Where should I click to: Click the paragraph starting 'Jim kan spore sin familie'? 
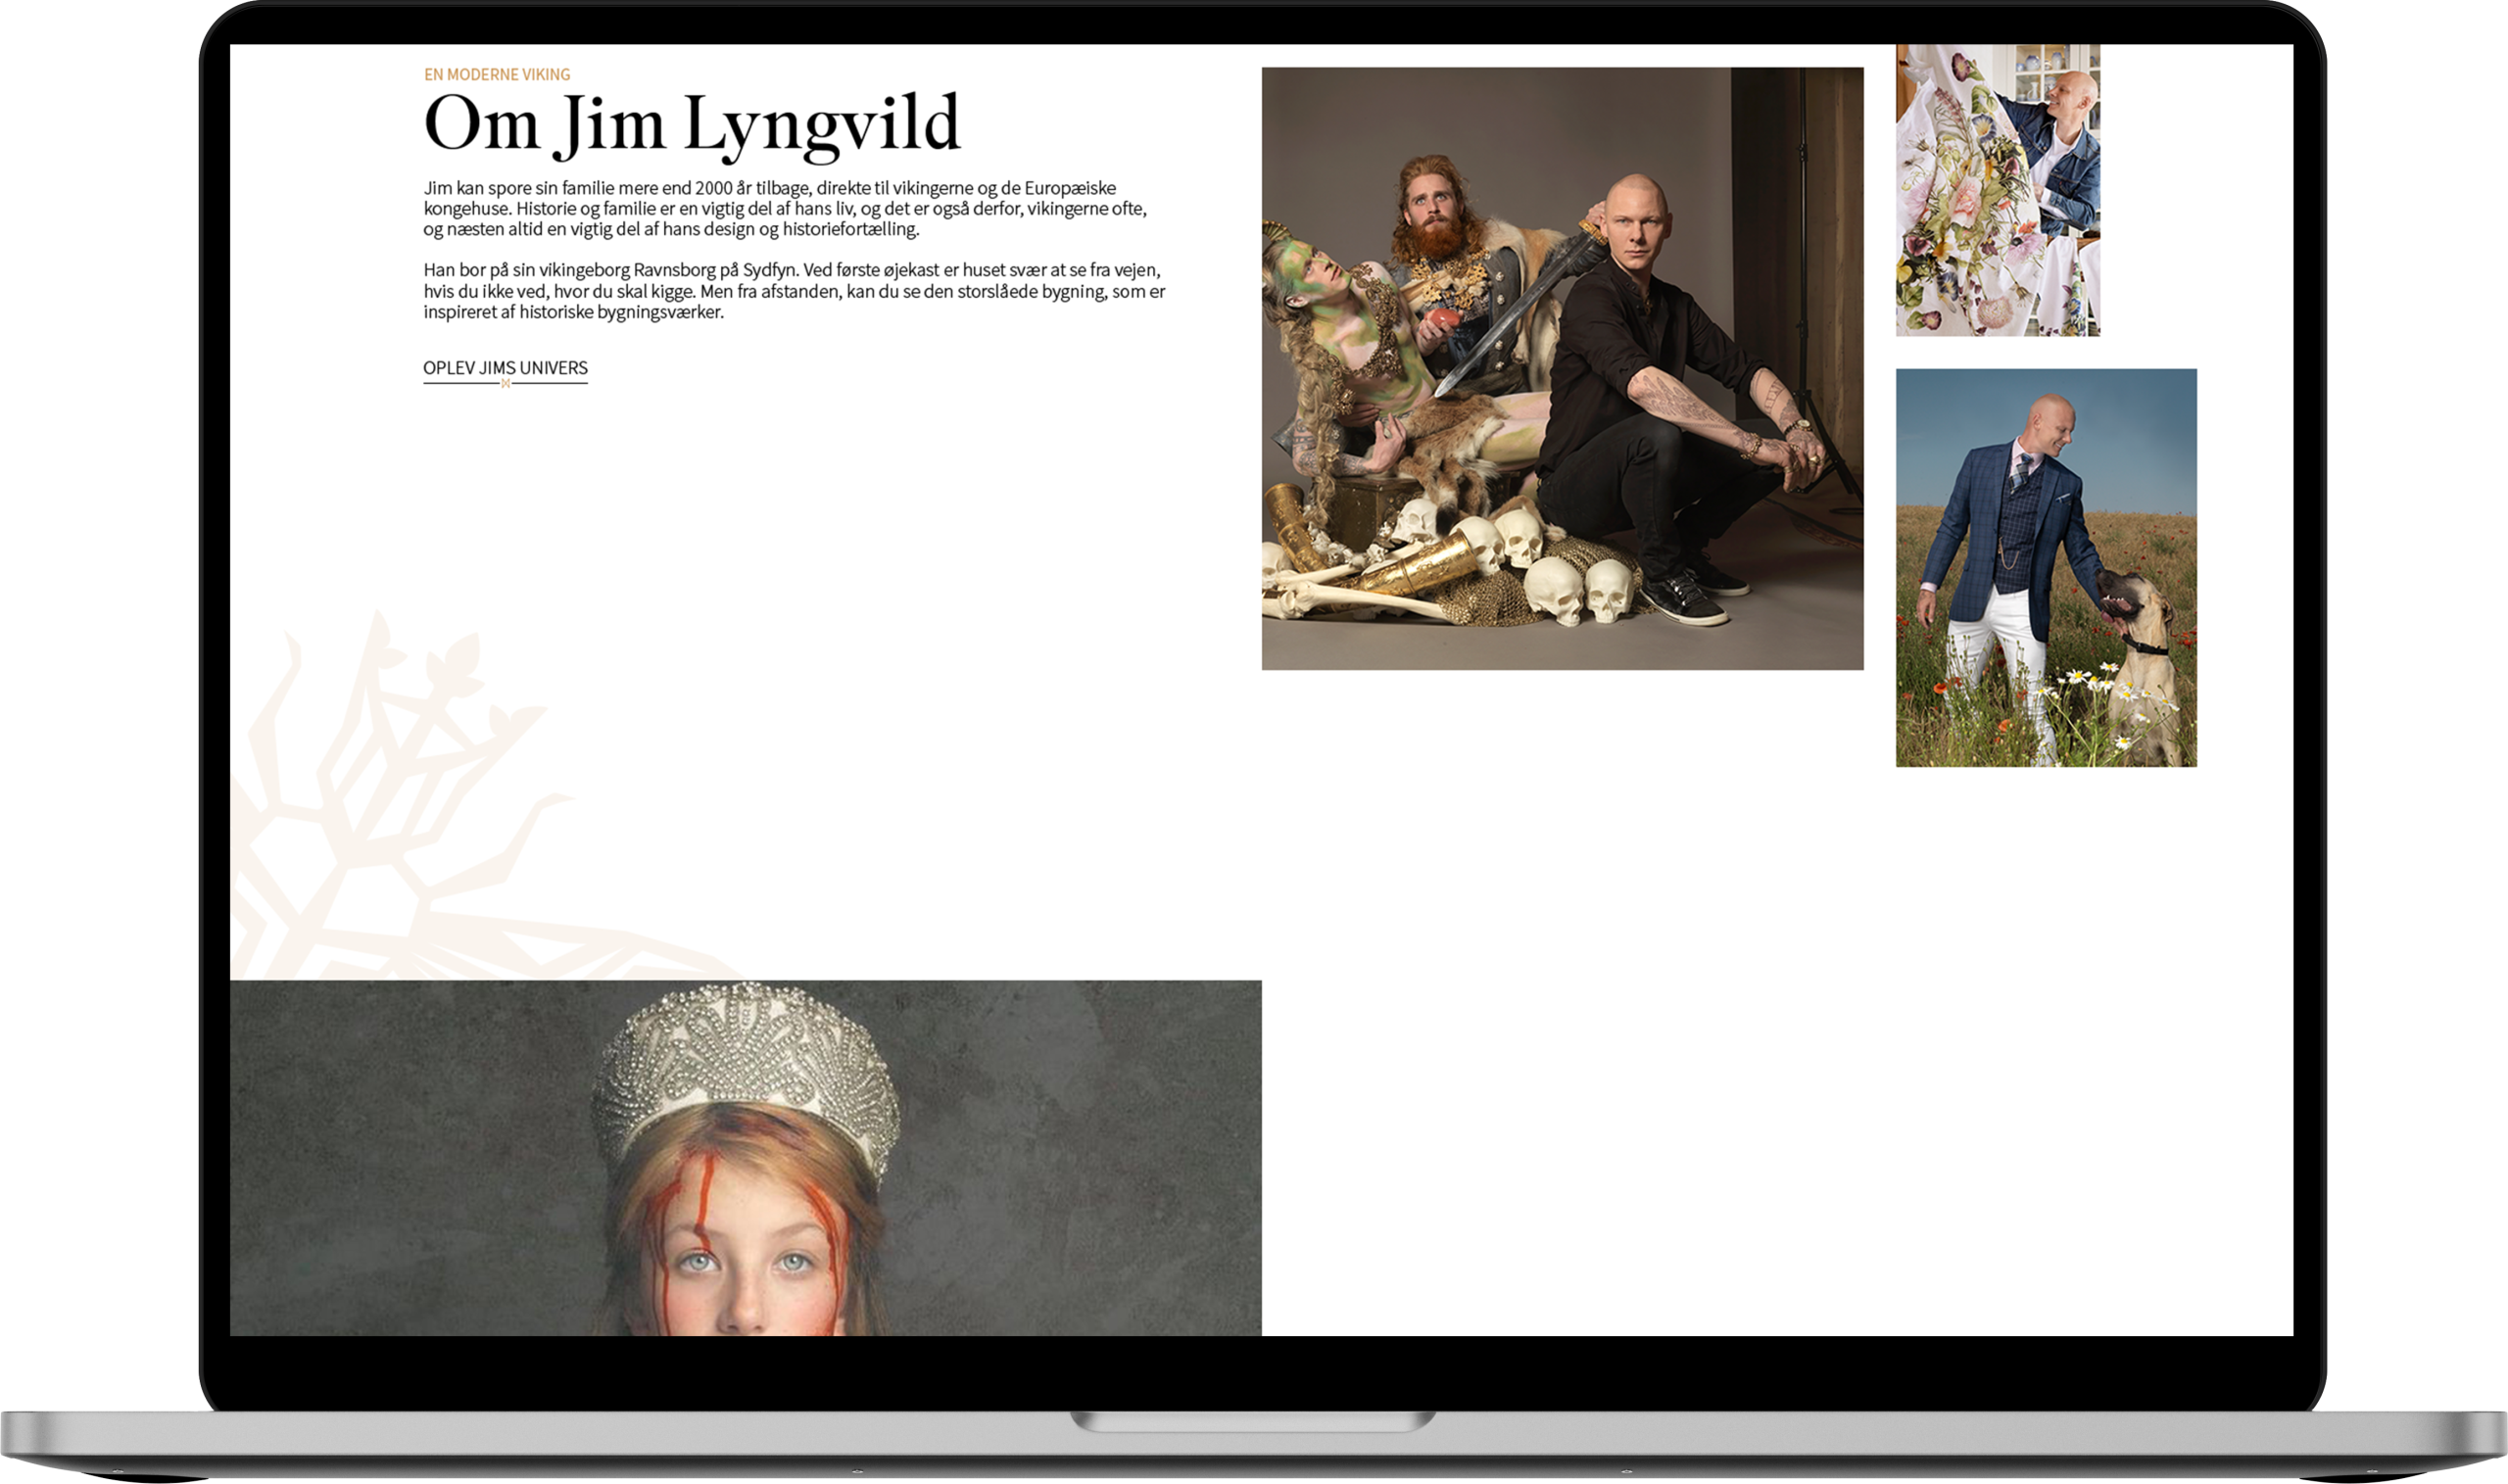[785, 208]
